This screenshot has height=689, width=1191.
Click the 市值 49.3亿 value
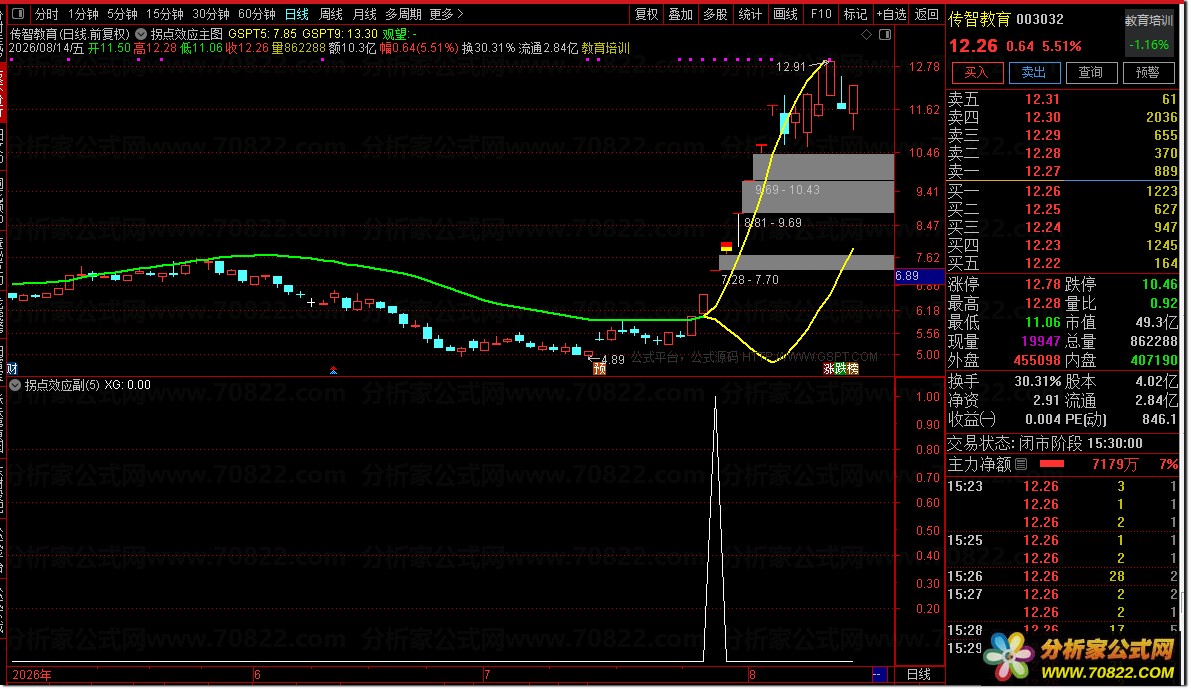[1157, 322]
